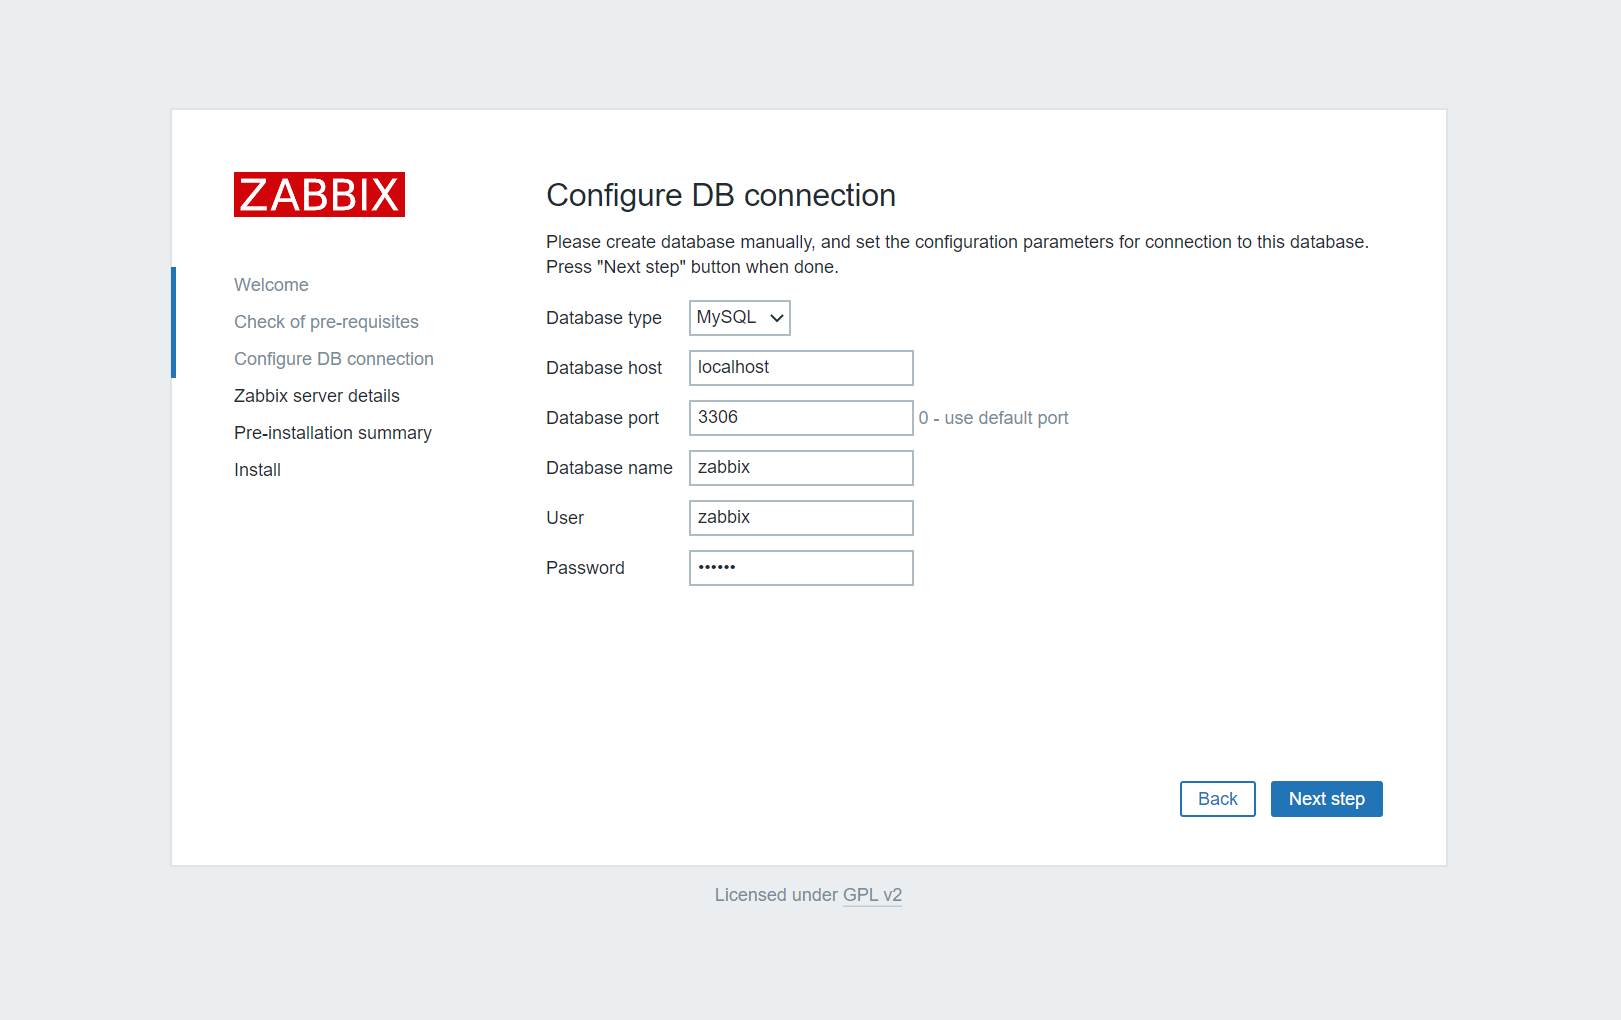The width and height of the screenshot is (1621, 1020).
Task: Open the GPL v2 license link
Action: 872,895
